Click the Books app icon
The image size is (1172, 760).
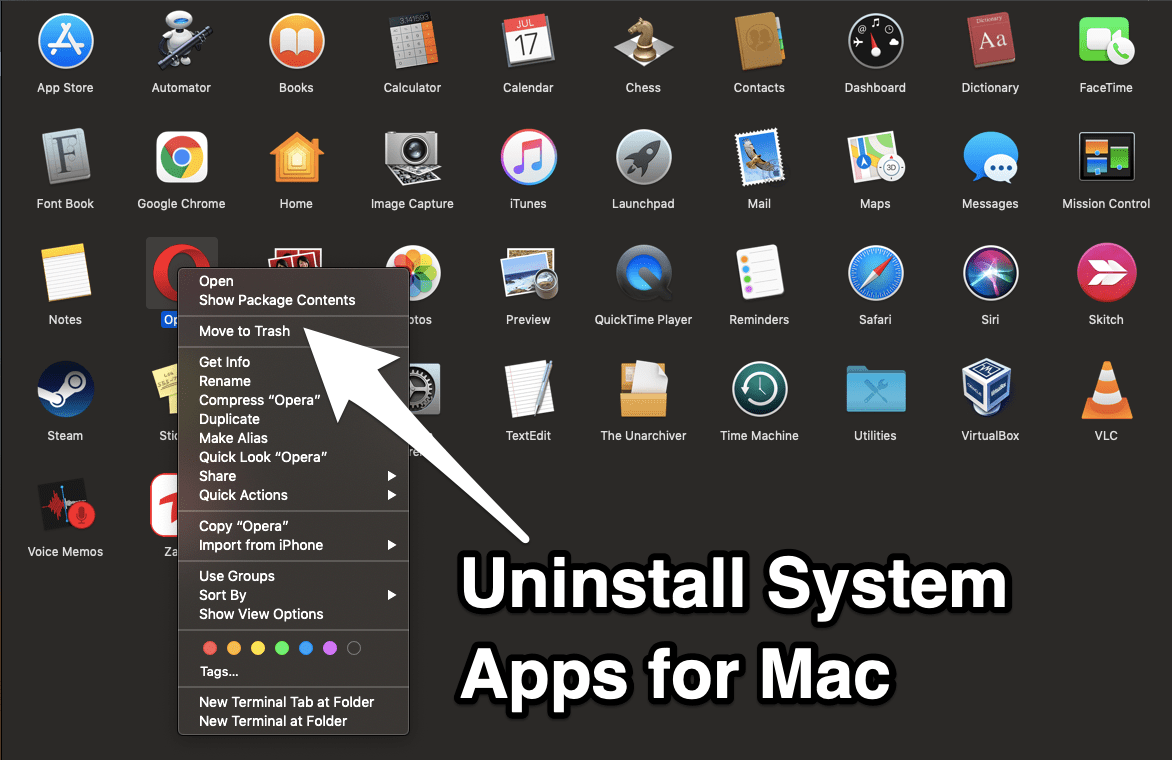click(x=296, y=41)
